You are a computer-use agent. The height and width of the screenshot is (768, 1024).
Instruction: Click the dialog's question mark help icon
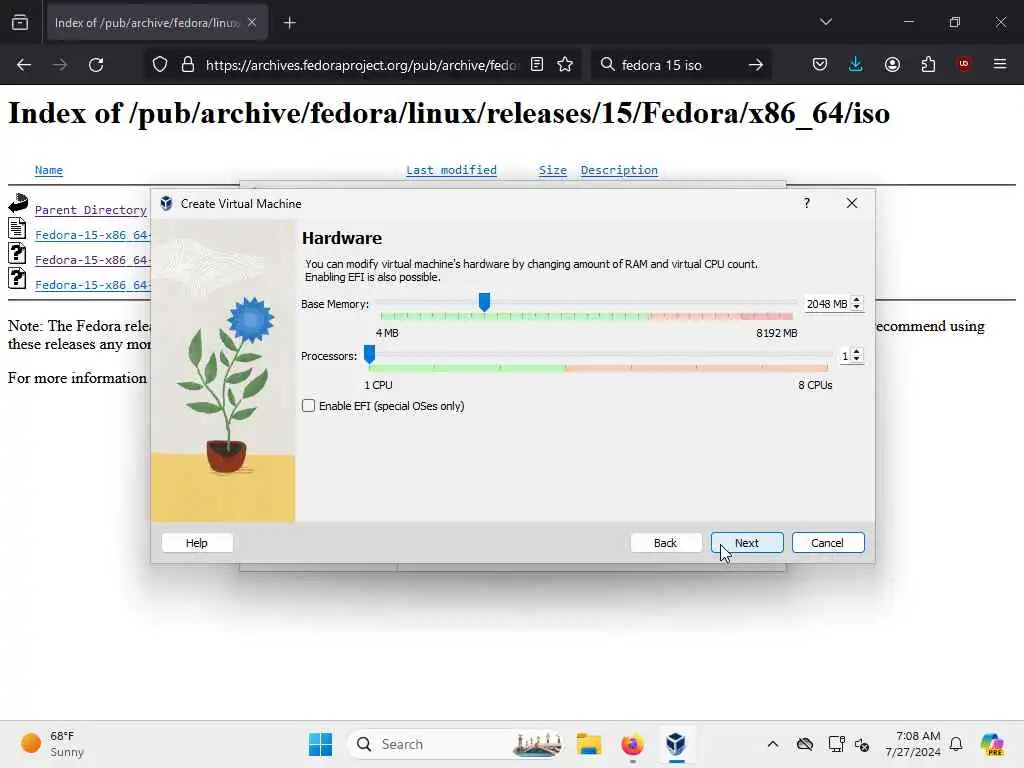807,203
